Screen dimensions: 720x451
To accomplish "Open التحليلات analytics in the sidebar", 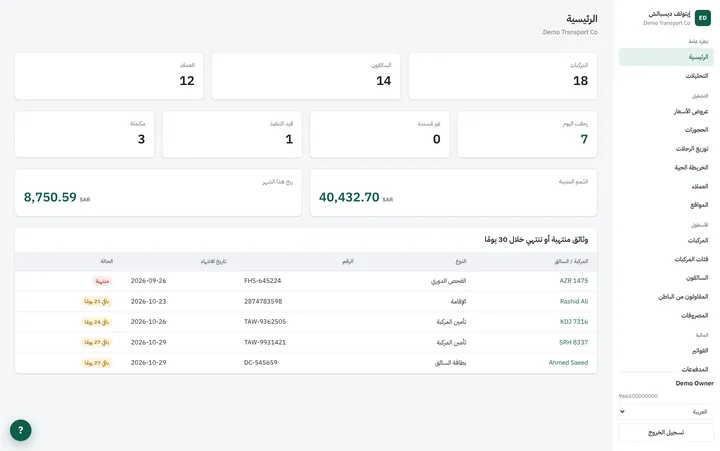I will pos(666,76).
